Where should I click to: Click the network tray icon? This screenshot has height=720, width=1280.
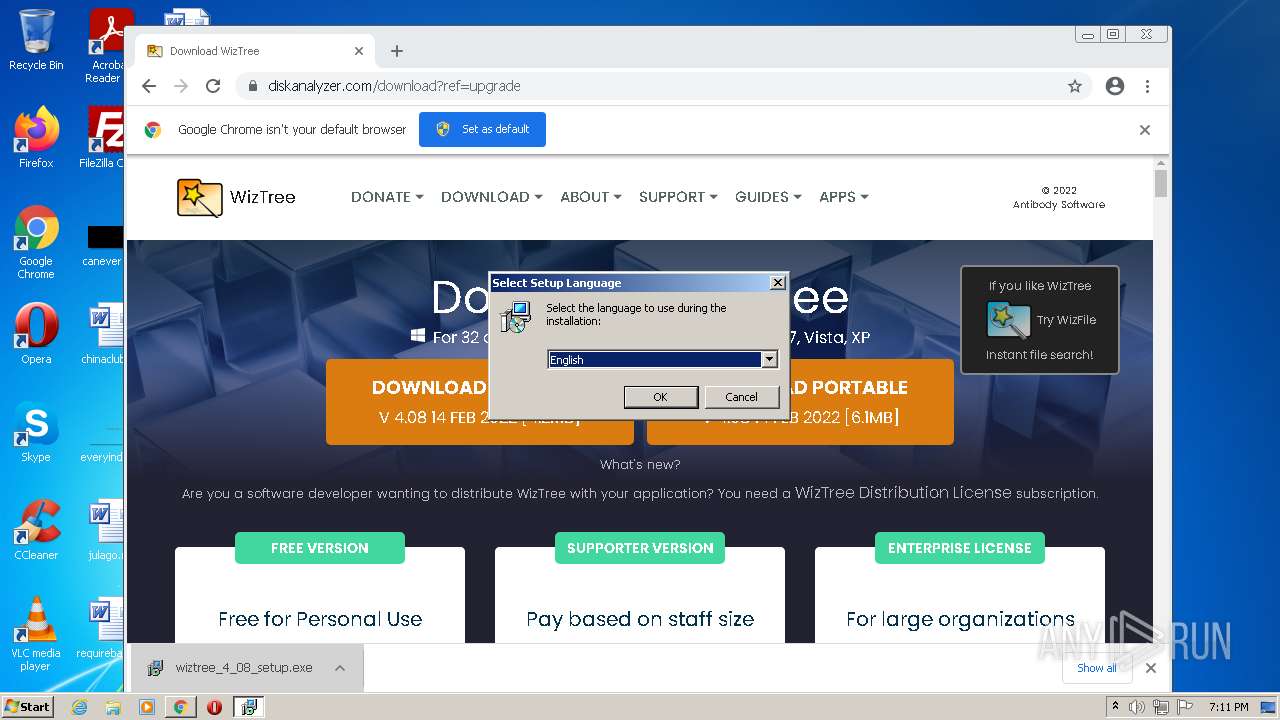tap(1161, 707)
